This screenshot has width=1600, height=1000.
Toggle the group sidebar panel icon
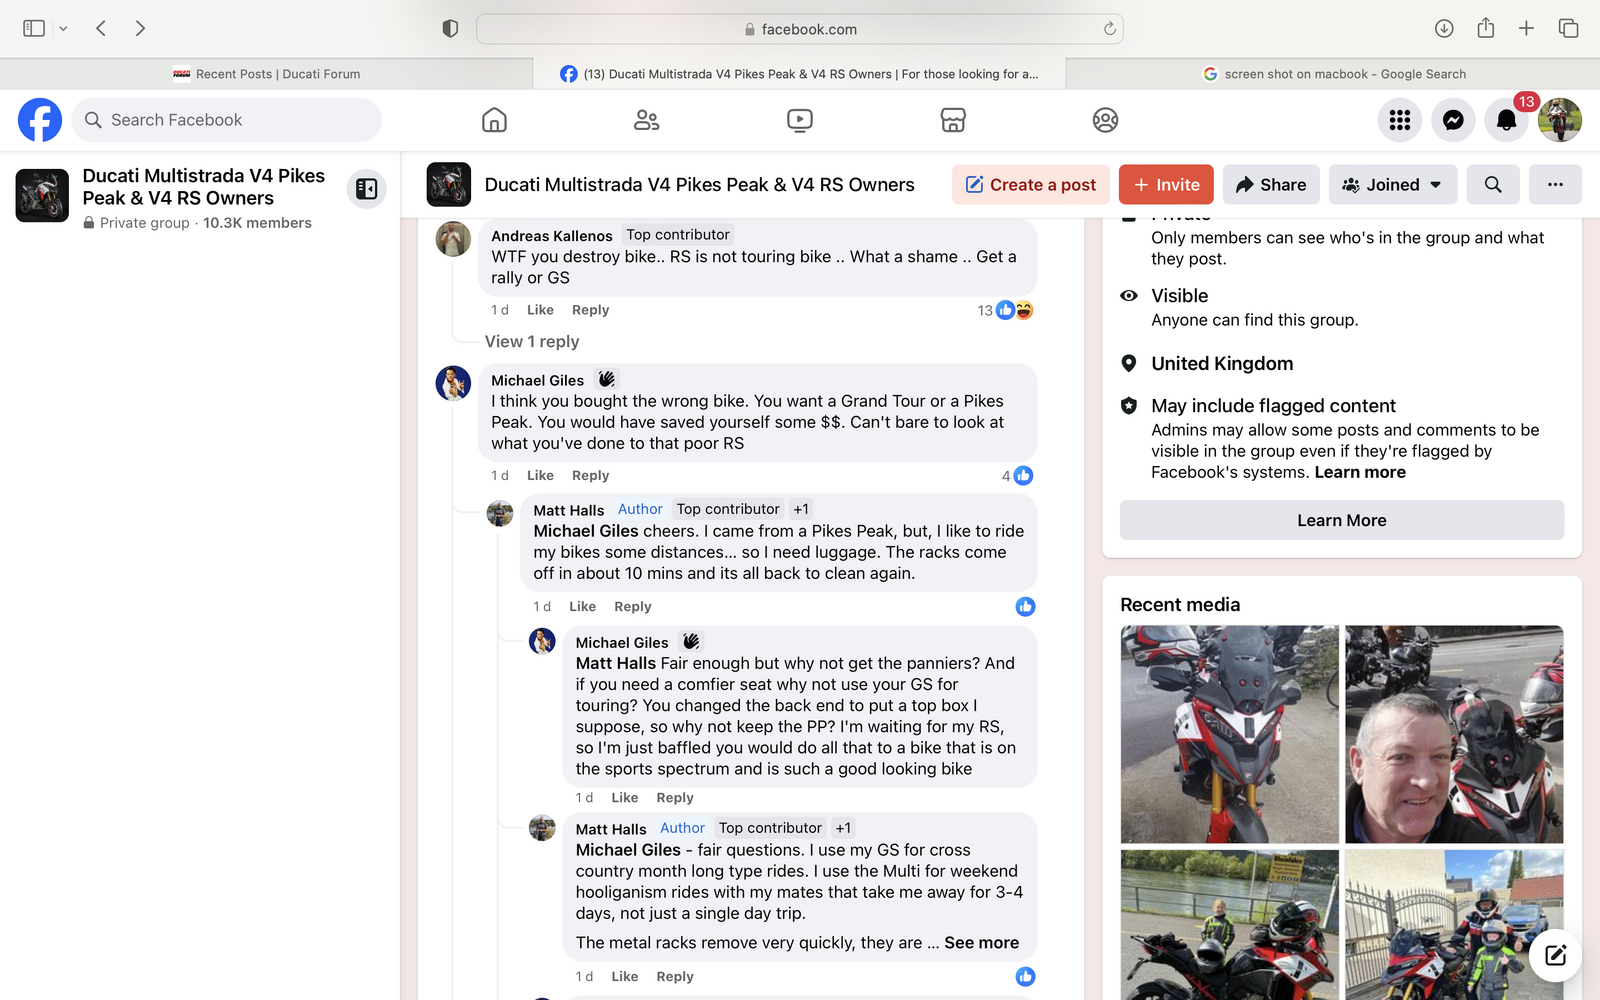point(367,188)
